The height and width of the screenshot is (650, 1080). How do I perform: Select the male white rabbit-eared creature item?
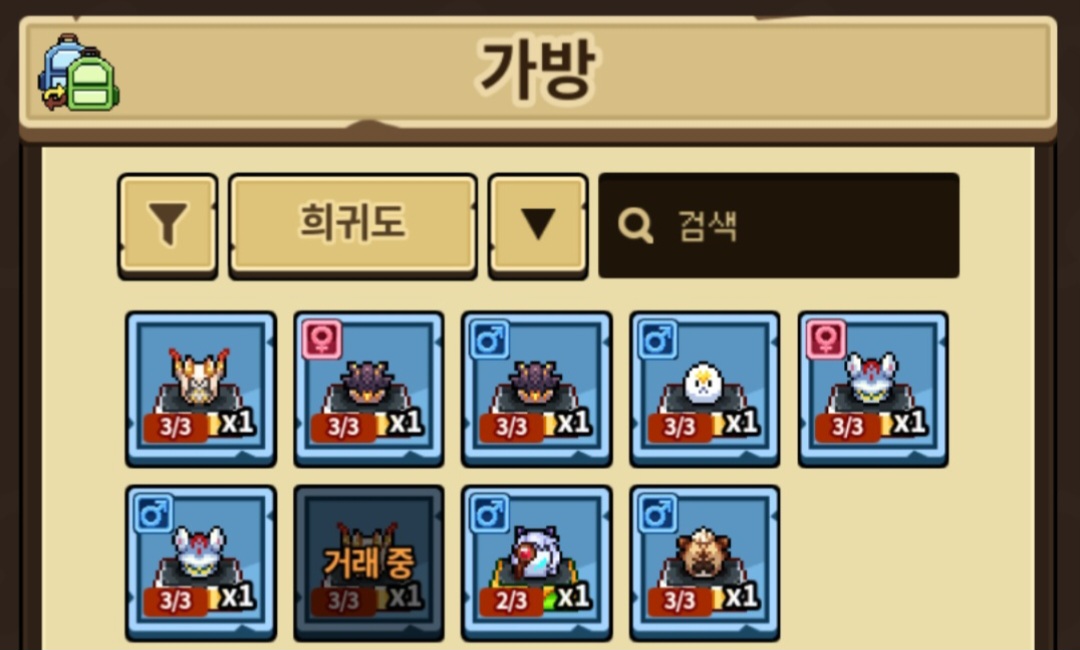pyautogui.click(x=200, y=563)
